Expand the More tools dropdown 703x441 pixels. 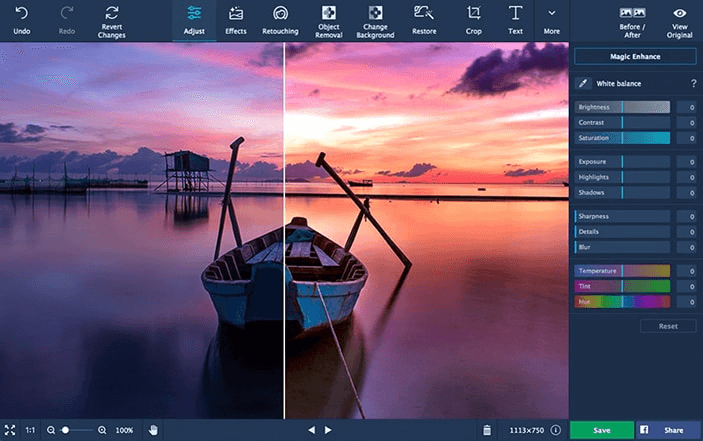pos(551,20)
